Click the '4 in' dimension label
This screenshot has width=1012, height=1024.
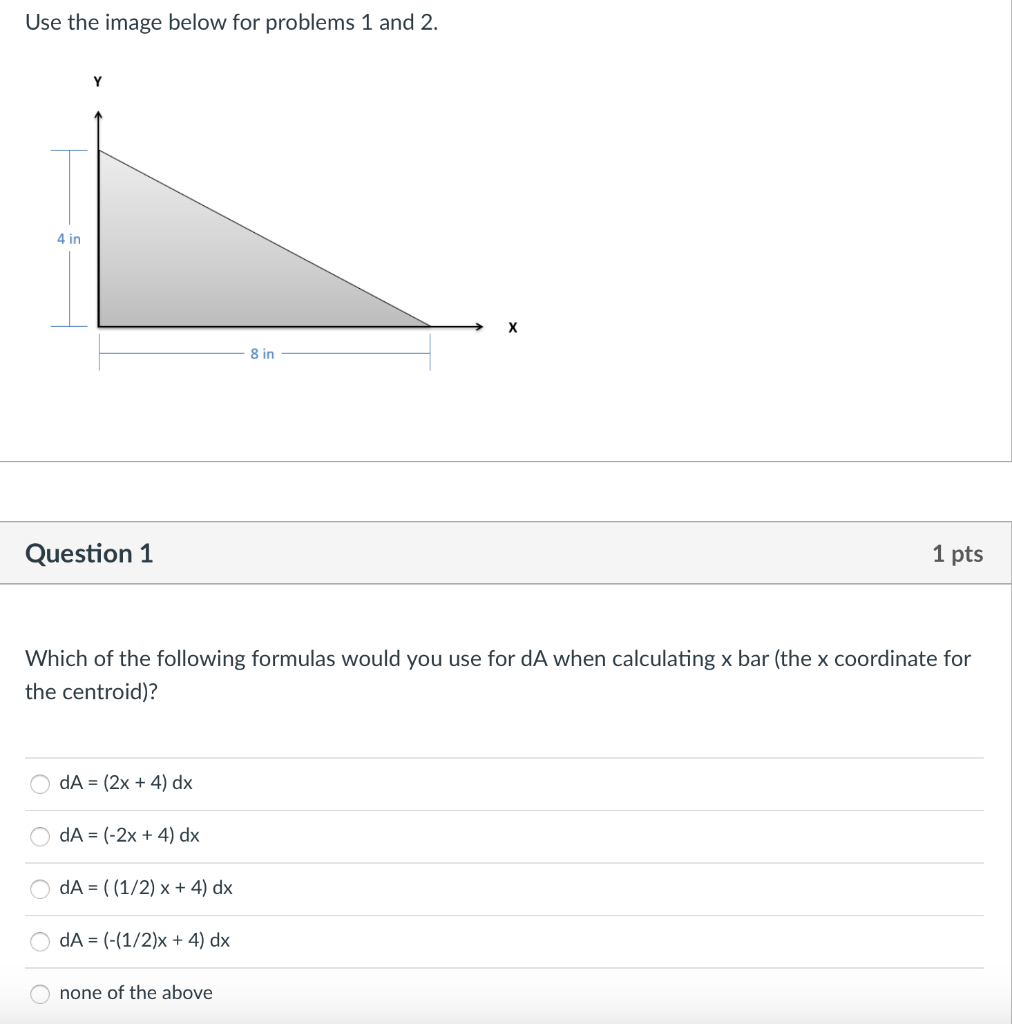pos(68,238)
